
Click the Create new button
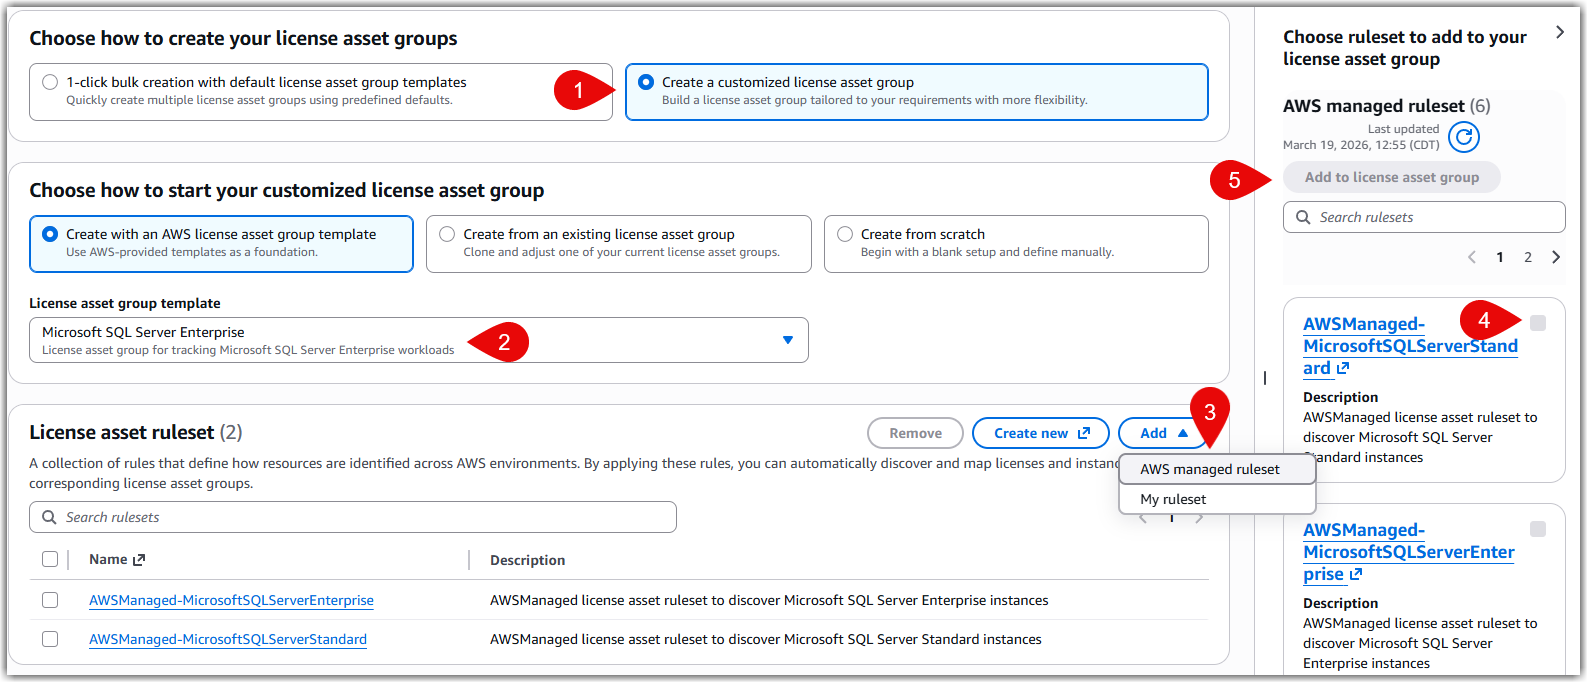click(x=1041, y=433)
